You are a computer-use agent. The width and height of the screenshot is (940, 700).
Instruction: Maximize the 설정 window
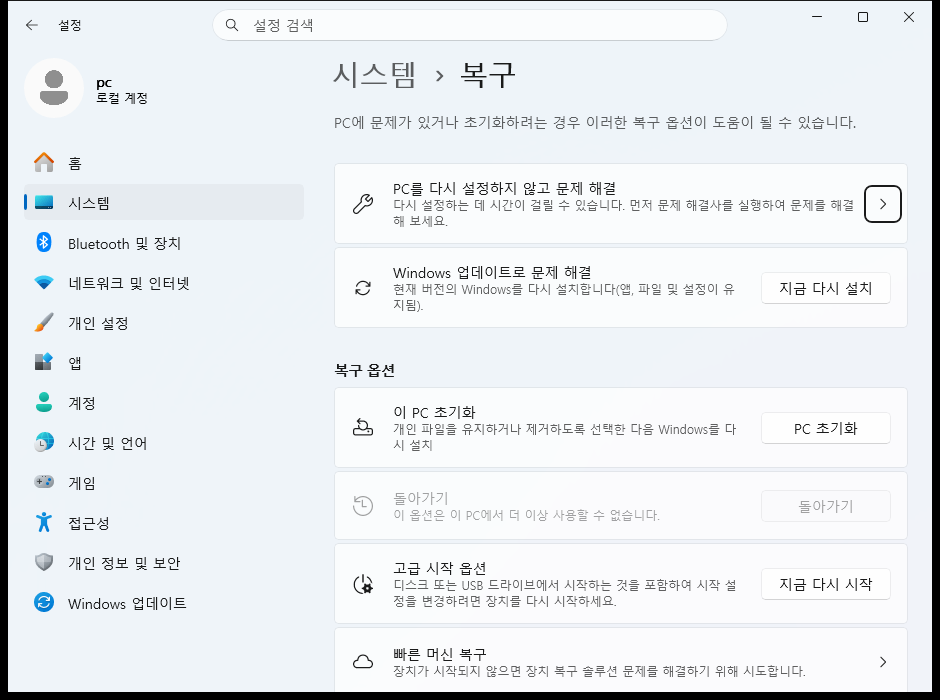(x=863, y=17)
